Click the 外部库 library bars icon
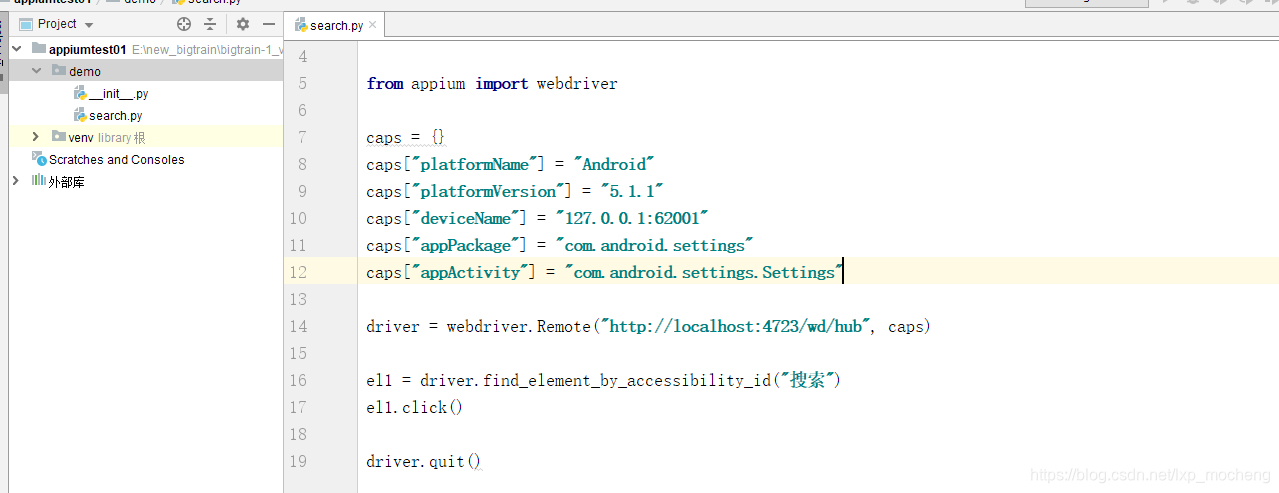1279x493 pixels. click(x=39, y=181)
